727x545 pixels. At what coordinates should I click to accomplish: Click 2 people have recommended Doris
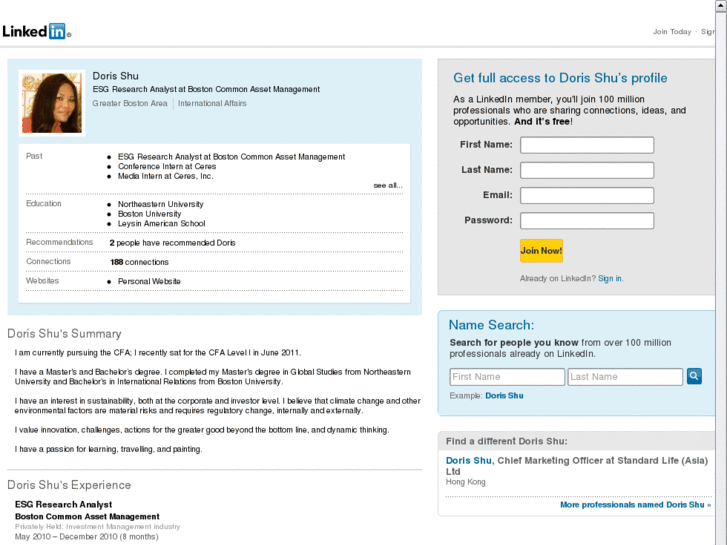click(x=172, y=243)
